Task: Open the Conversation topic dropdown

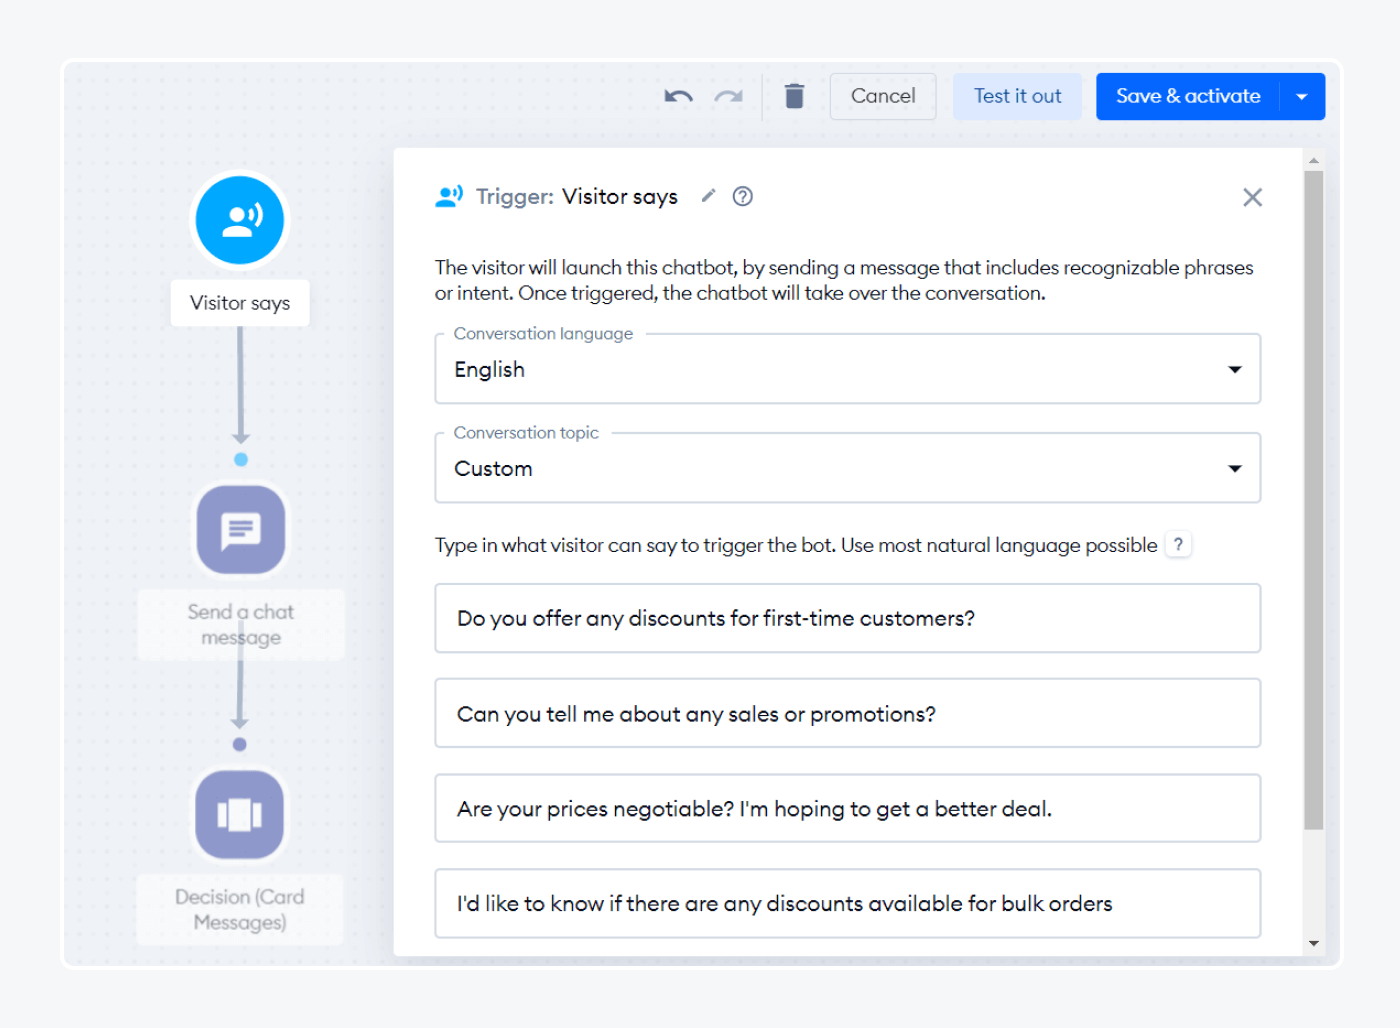Action: (848, 468)
